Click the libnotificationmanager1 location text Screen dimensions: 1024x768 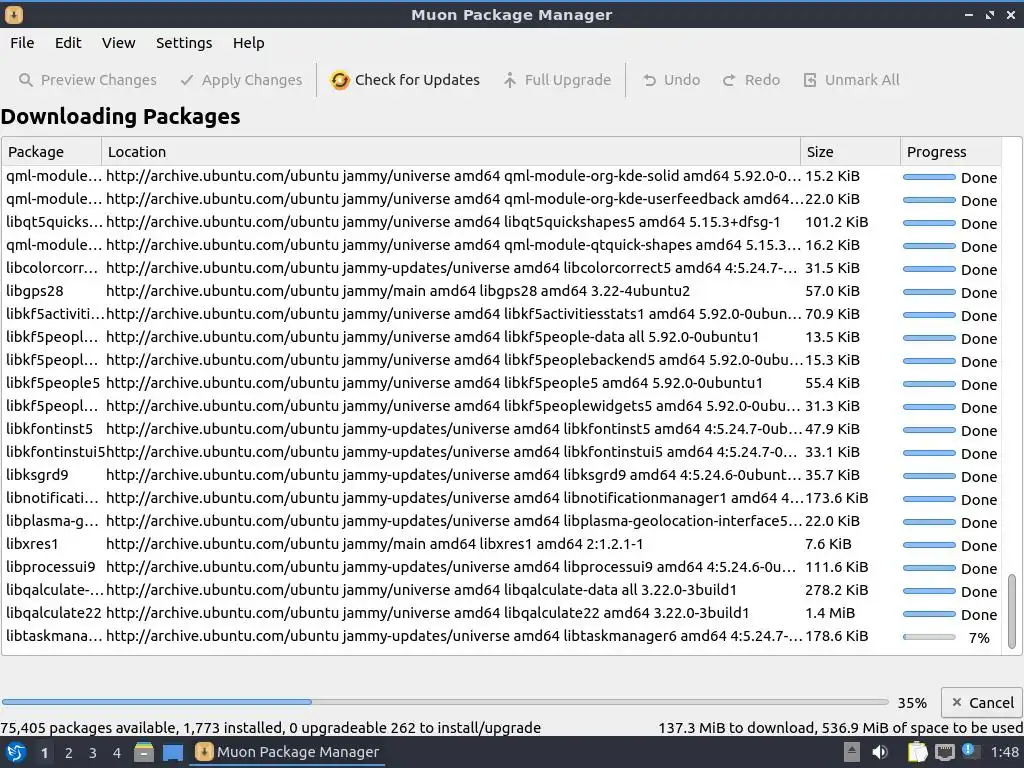click(x=455, y=498)
